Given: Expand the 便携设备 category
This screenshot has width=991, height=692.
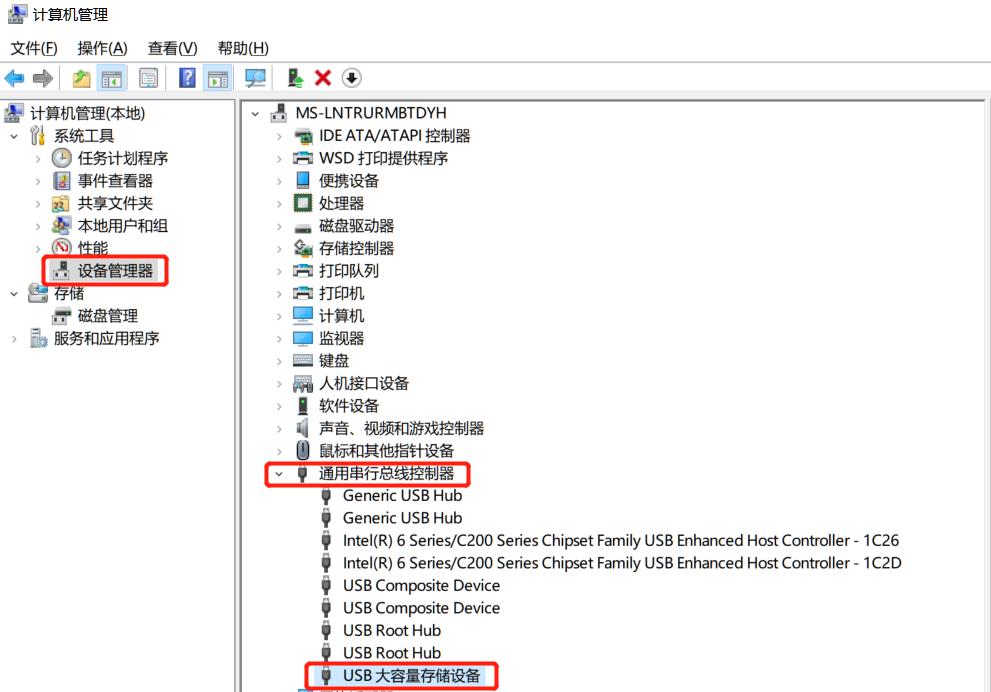Looking at the screenshot, I should coord(279,181).
